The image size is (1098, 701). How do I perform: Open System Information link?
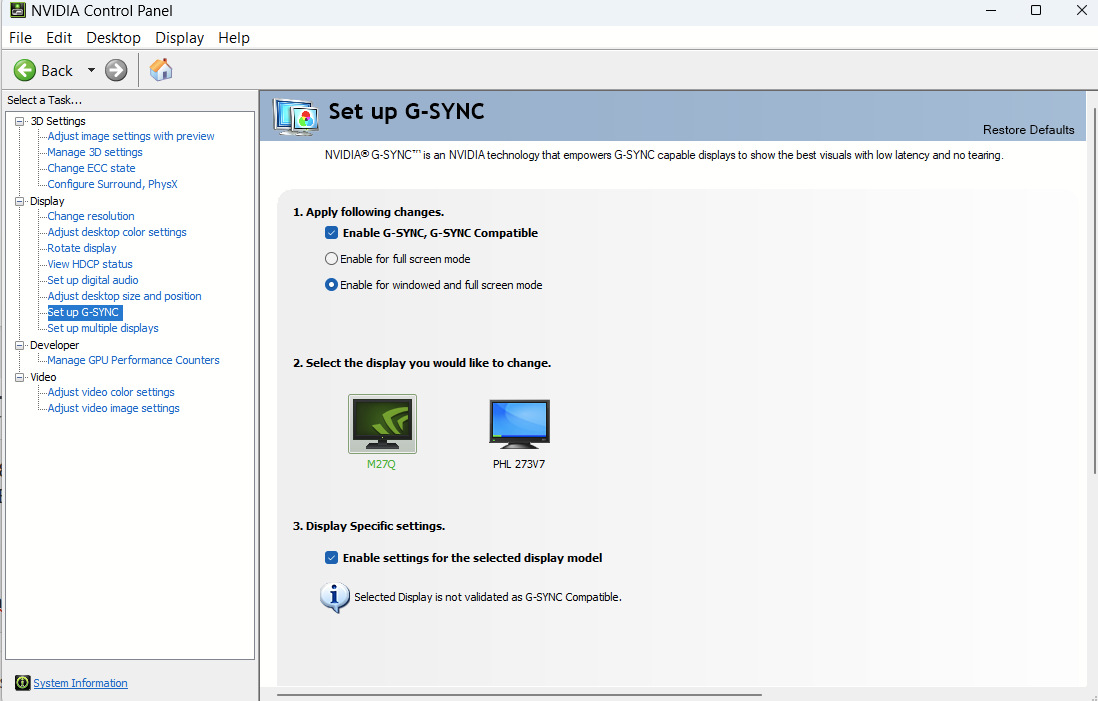[x=80, y=683]
